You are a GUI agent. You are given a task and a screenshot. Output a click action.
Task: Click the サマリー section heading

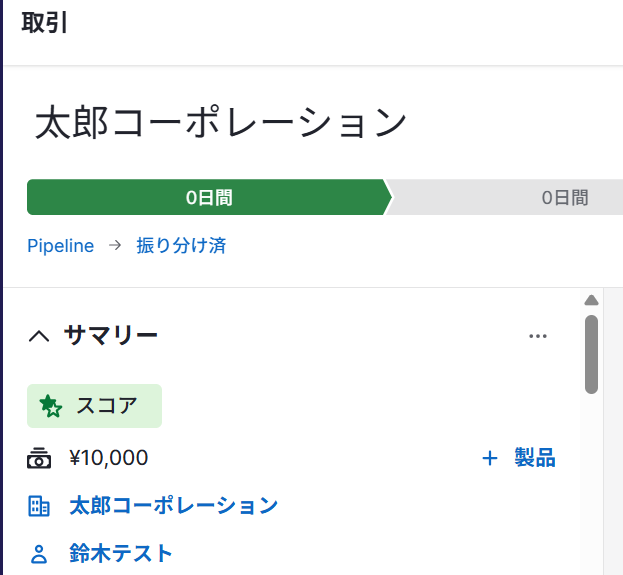click(x=111, y=336)
